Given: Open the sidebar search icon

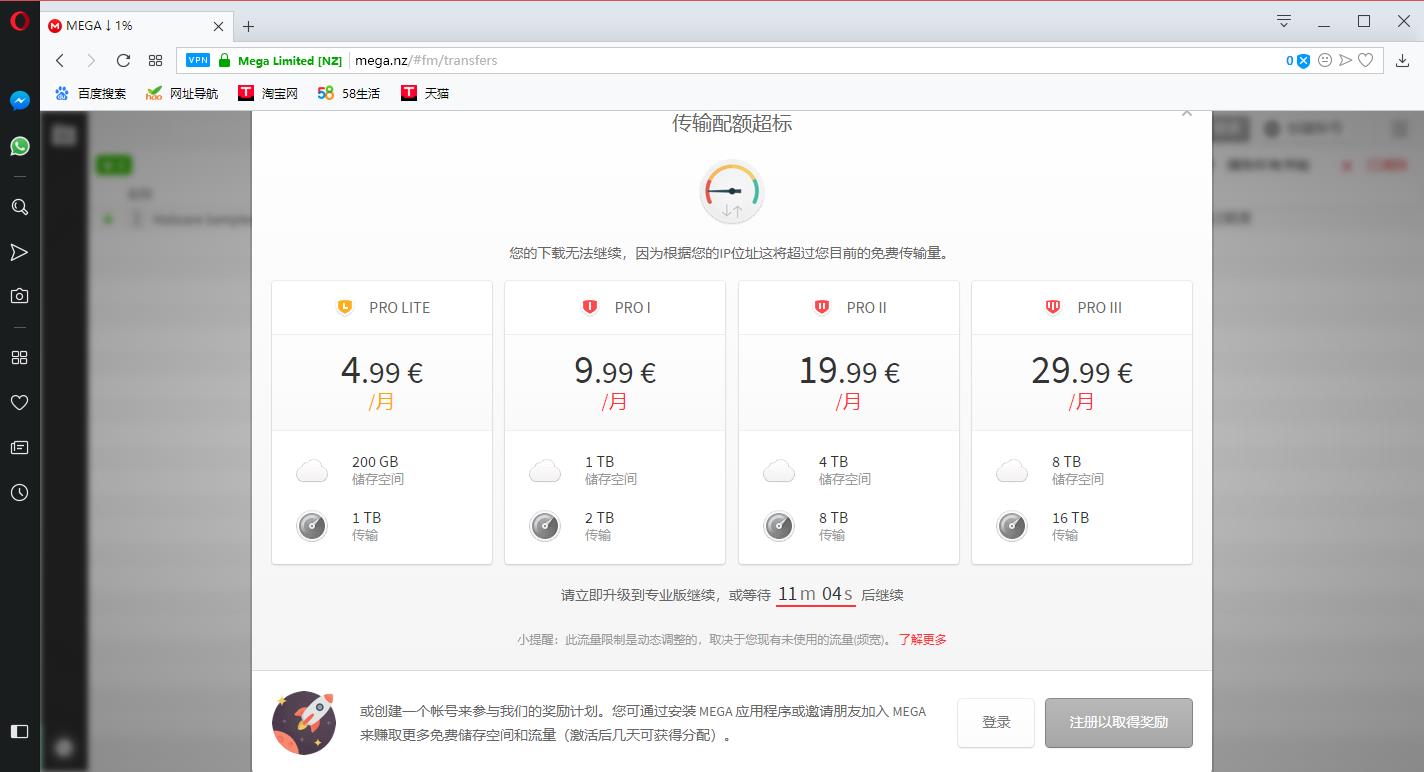Looking at the screenshot, I should click(19, 207).
